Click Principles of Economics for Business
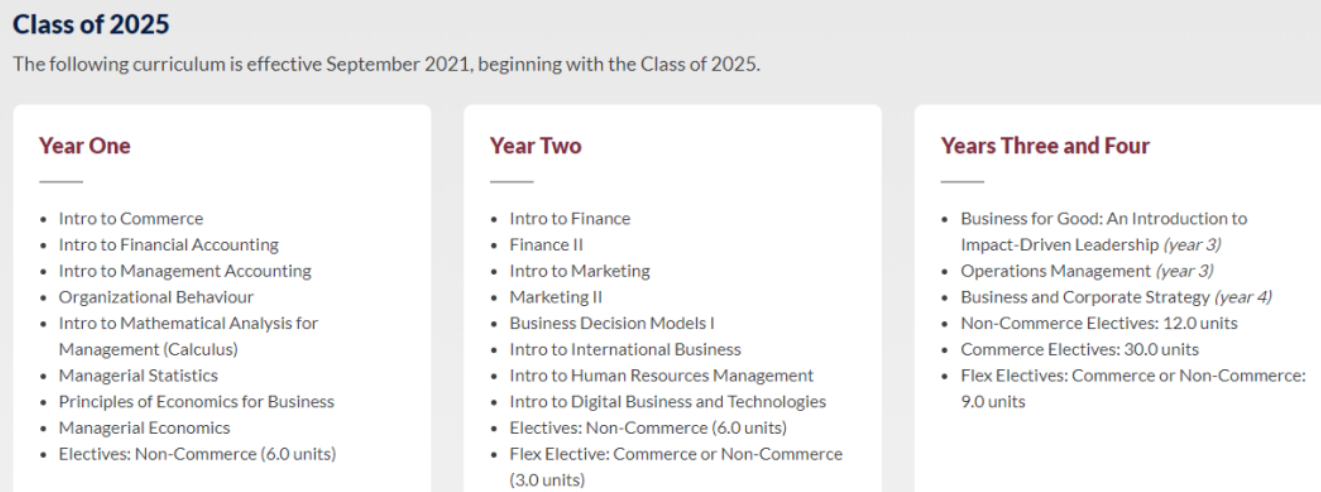 [196, 402]
